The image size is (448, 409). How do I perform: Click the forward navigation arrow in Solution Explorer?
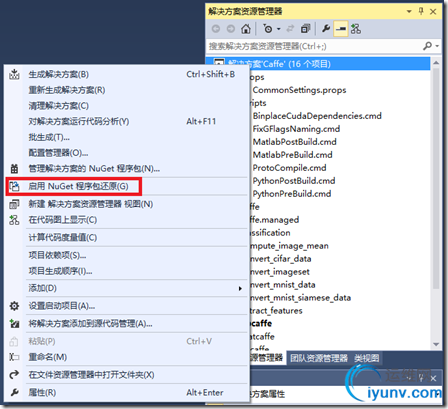(x=231, y=29)
